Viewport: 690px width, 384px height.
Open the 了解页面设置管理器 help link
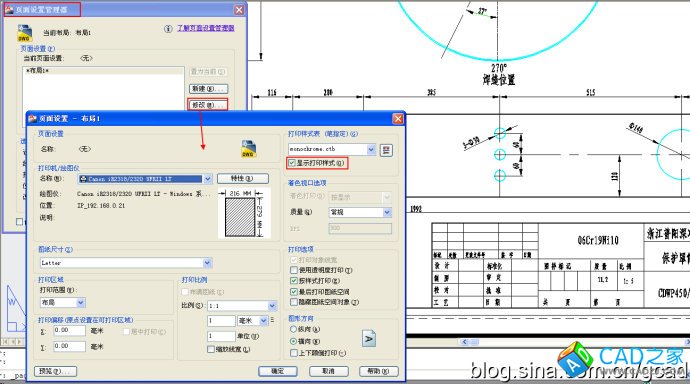pyautogui.click(x=206, y=28)
